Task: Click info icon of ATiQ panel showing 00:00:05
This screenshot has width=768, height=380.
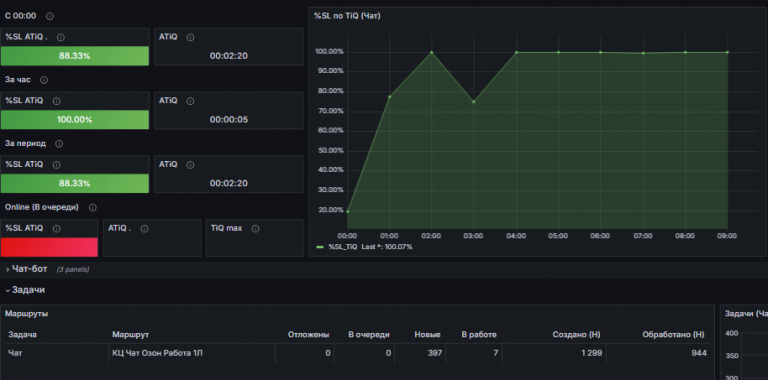Action: [190, 101]
